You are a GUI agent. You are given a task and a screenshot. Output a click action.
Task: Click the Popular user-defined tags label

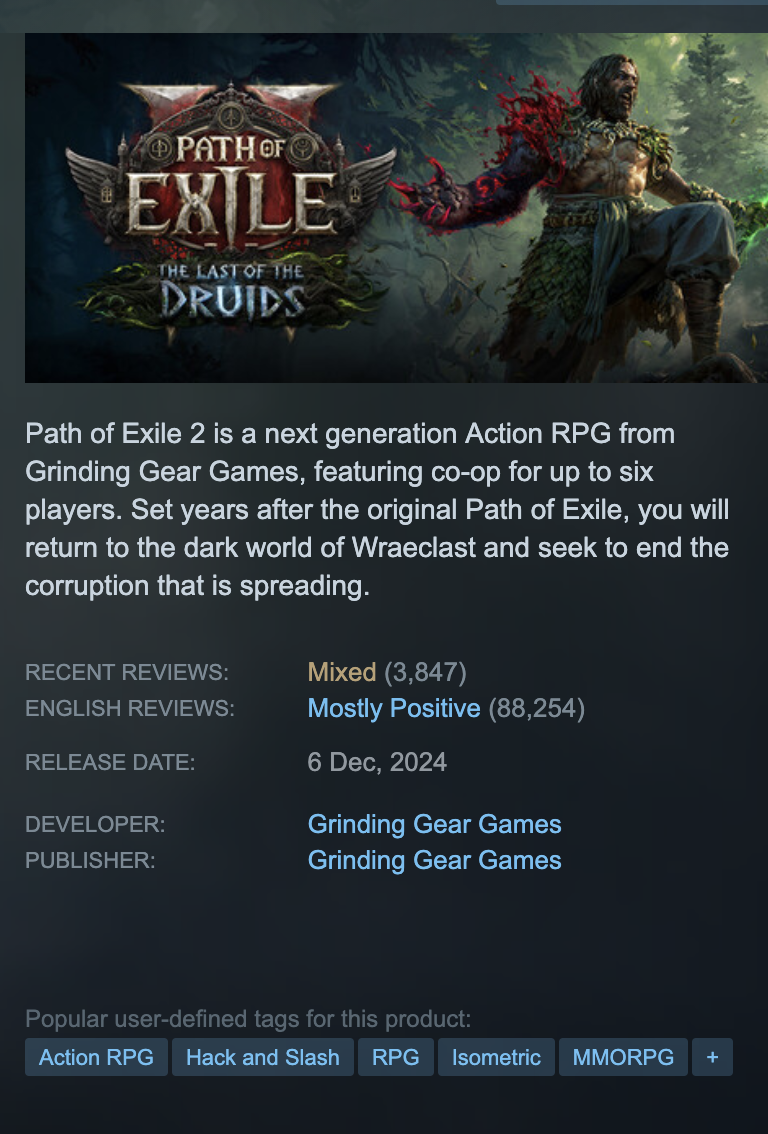[248, 1019]
